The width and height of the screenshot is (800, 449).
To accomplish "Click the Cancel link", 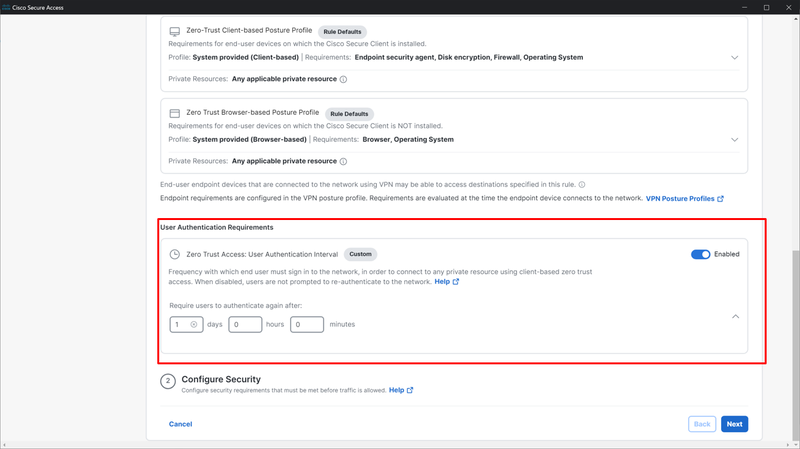I will (181, 424).
